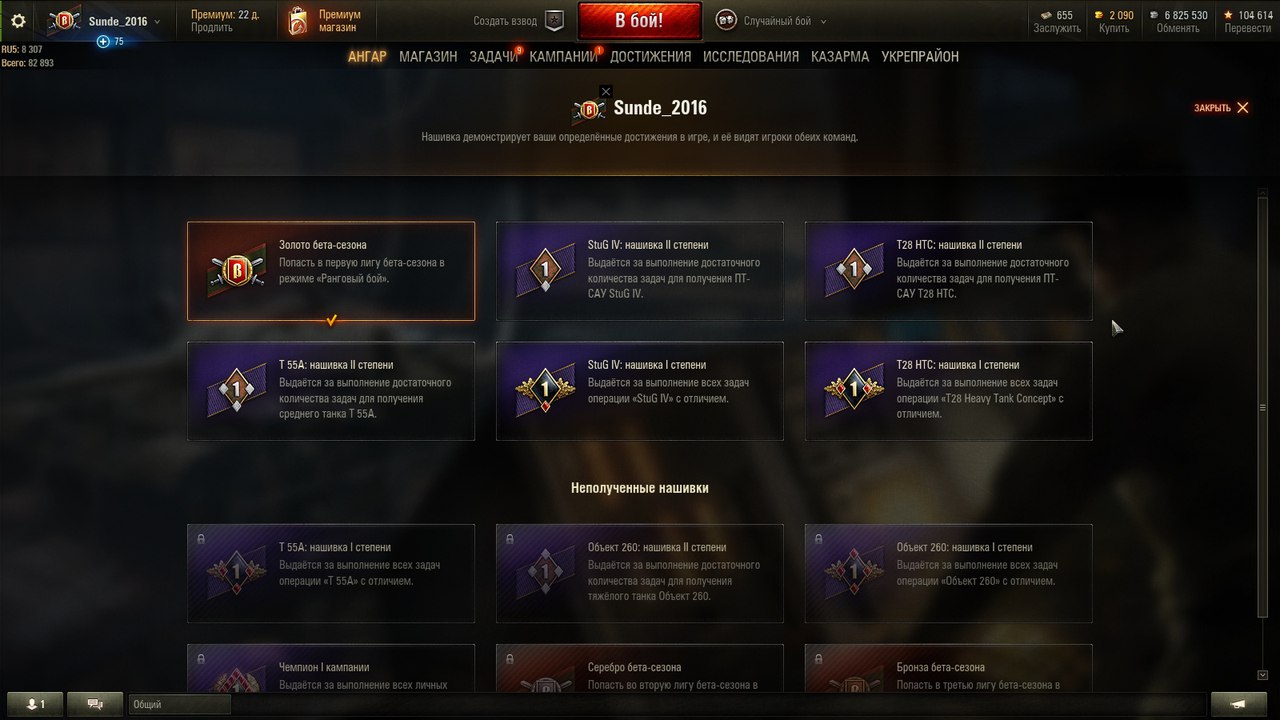The width and height of the screenshot is (1280, 720).
Task: Open the КАЗАРМА tab
Action: tap(840, 57)
